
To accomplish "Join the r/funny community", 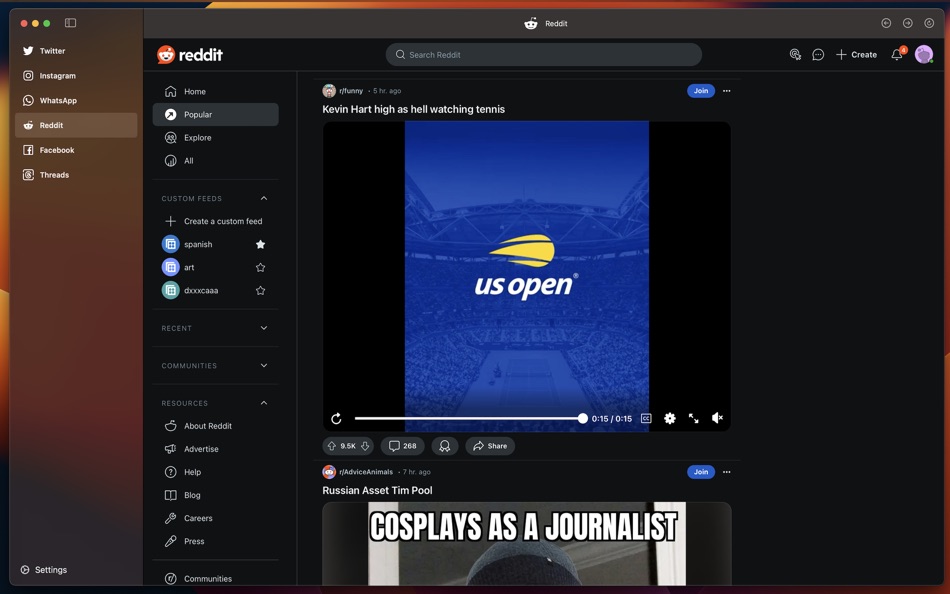I will click(701, 91).
